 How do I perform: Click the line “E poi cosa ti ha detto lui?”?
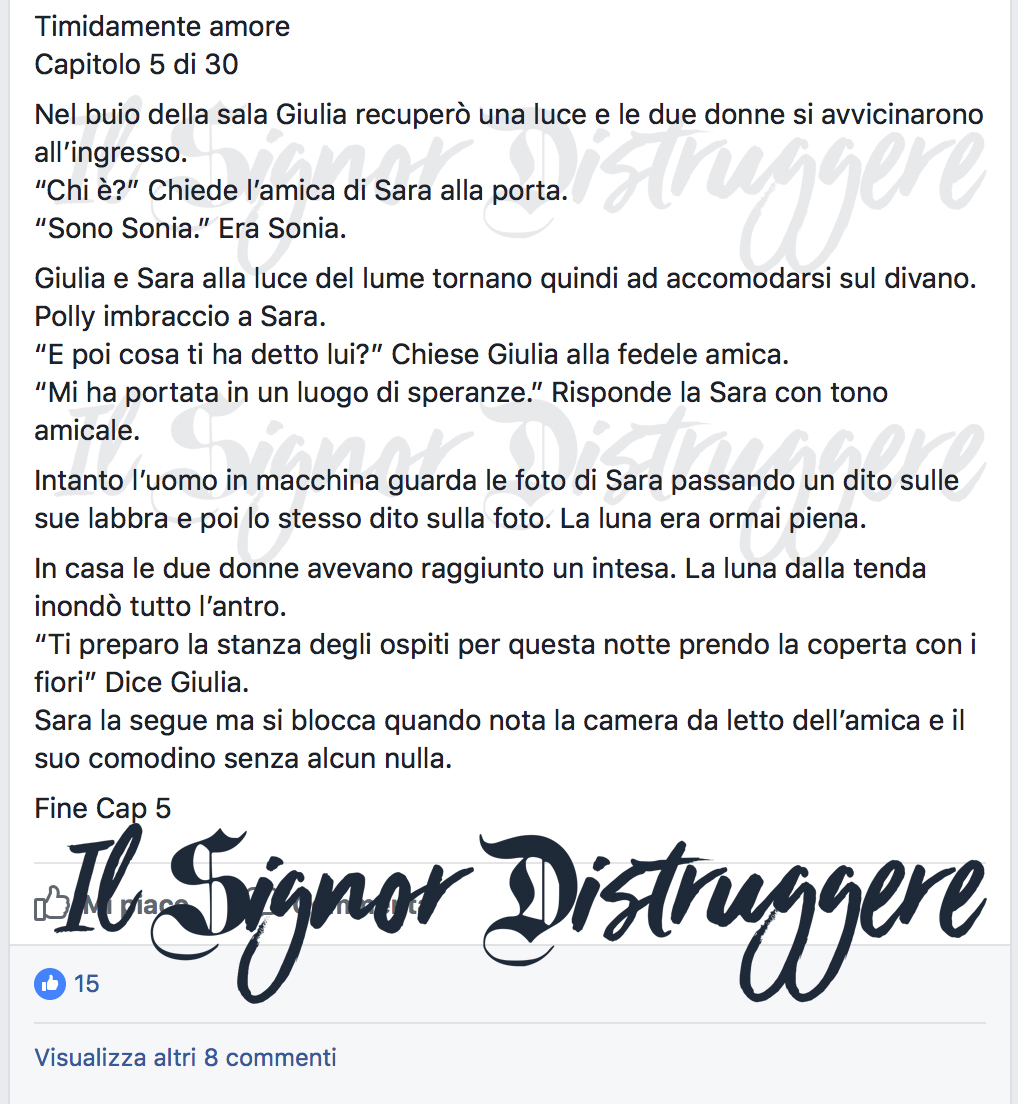click(x=412, y=355)
